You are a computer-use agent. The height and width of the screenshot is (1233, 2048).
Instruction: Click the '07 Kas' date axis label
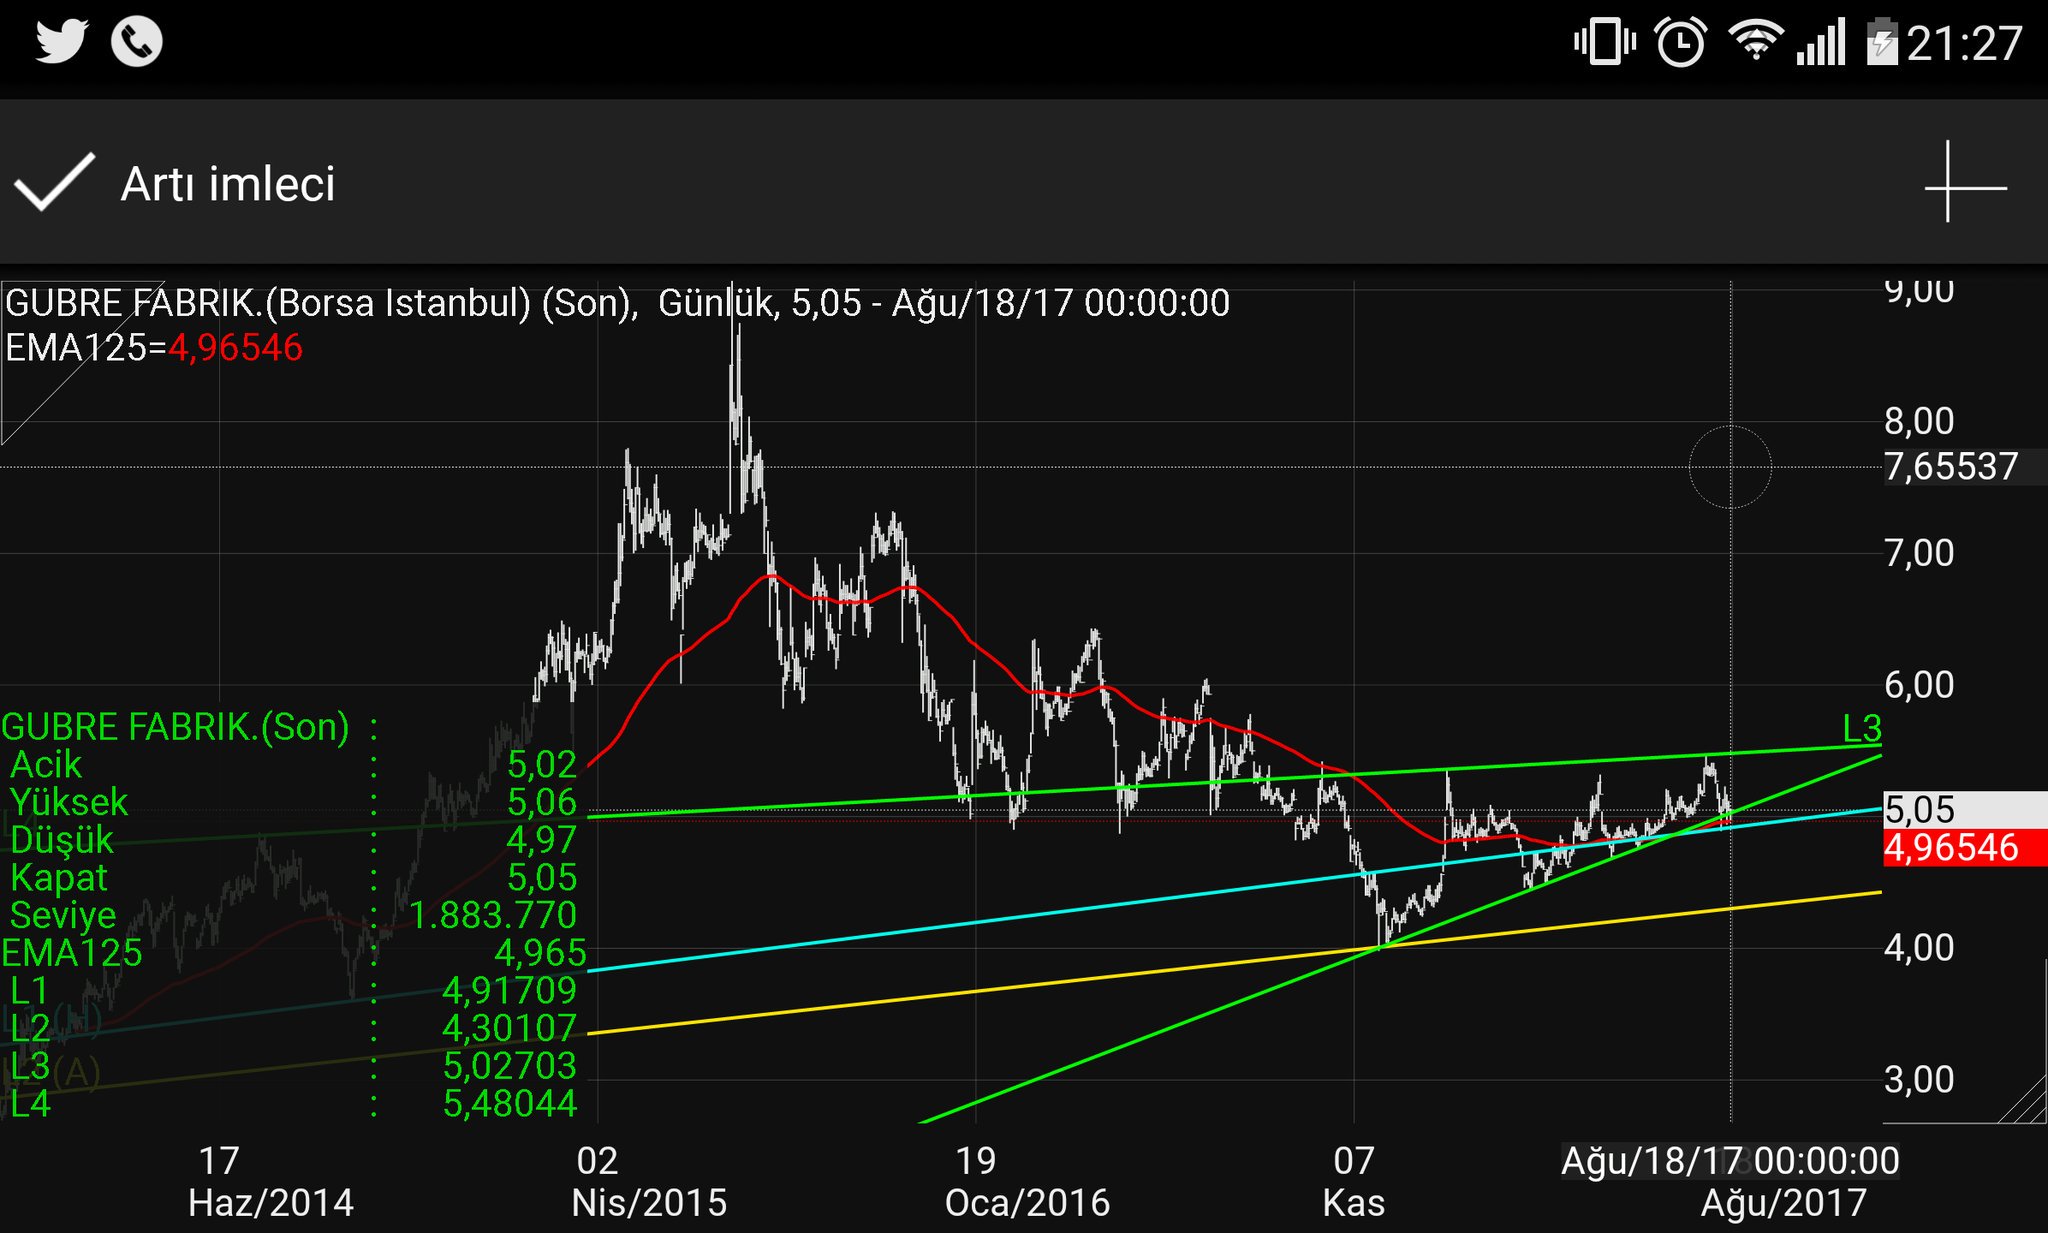click(1354, 1182)
